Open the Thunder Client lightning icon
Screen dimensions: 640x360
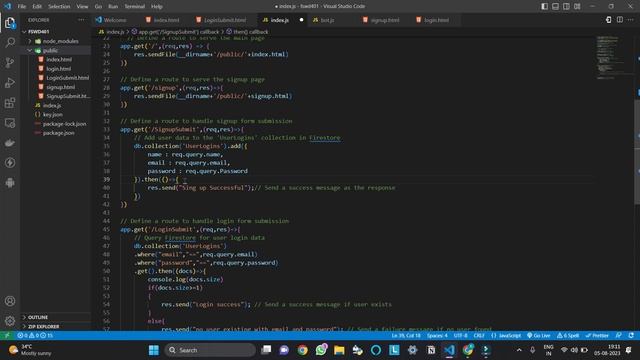[x=10, y=163]
